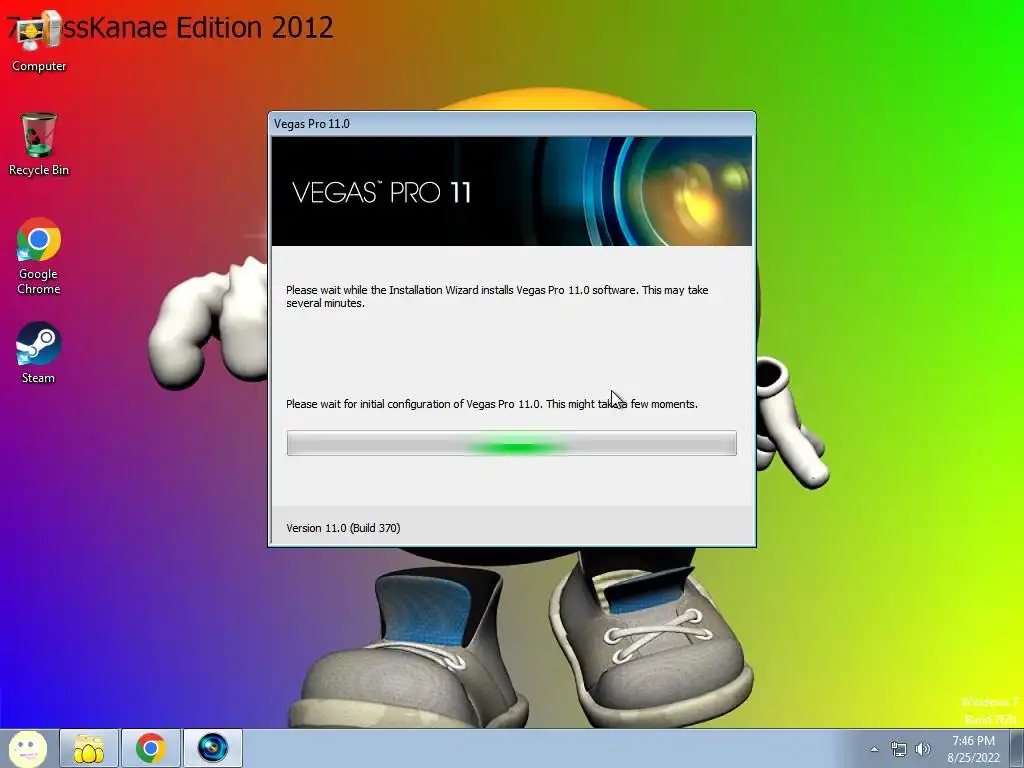
Task: Launch Steam from the desktop shortcut
Action: [x=39, y=353]
